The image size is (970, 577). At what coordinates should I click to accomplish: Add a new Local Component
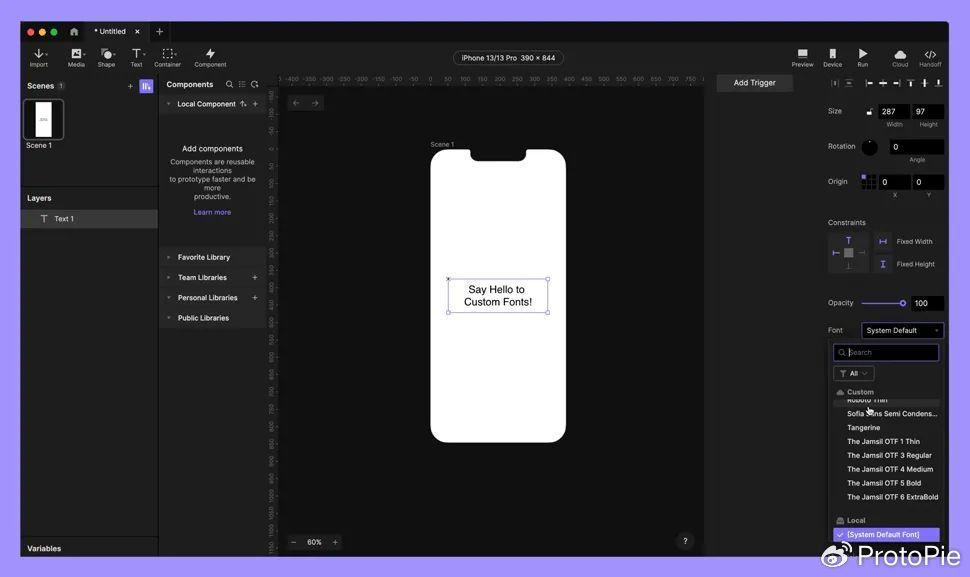coord(255,104)
